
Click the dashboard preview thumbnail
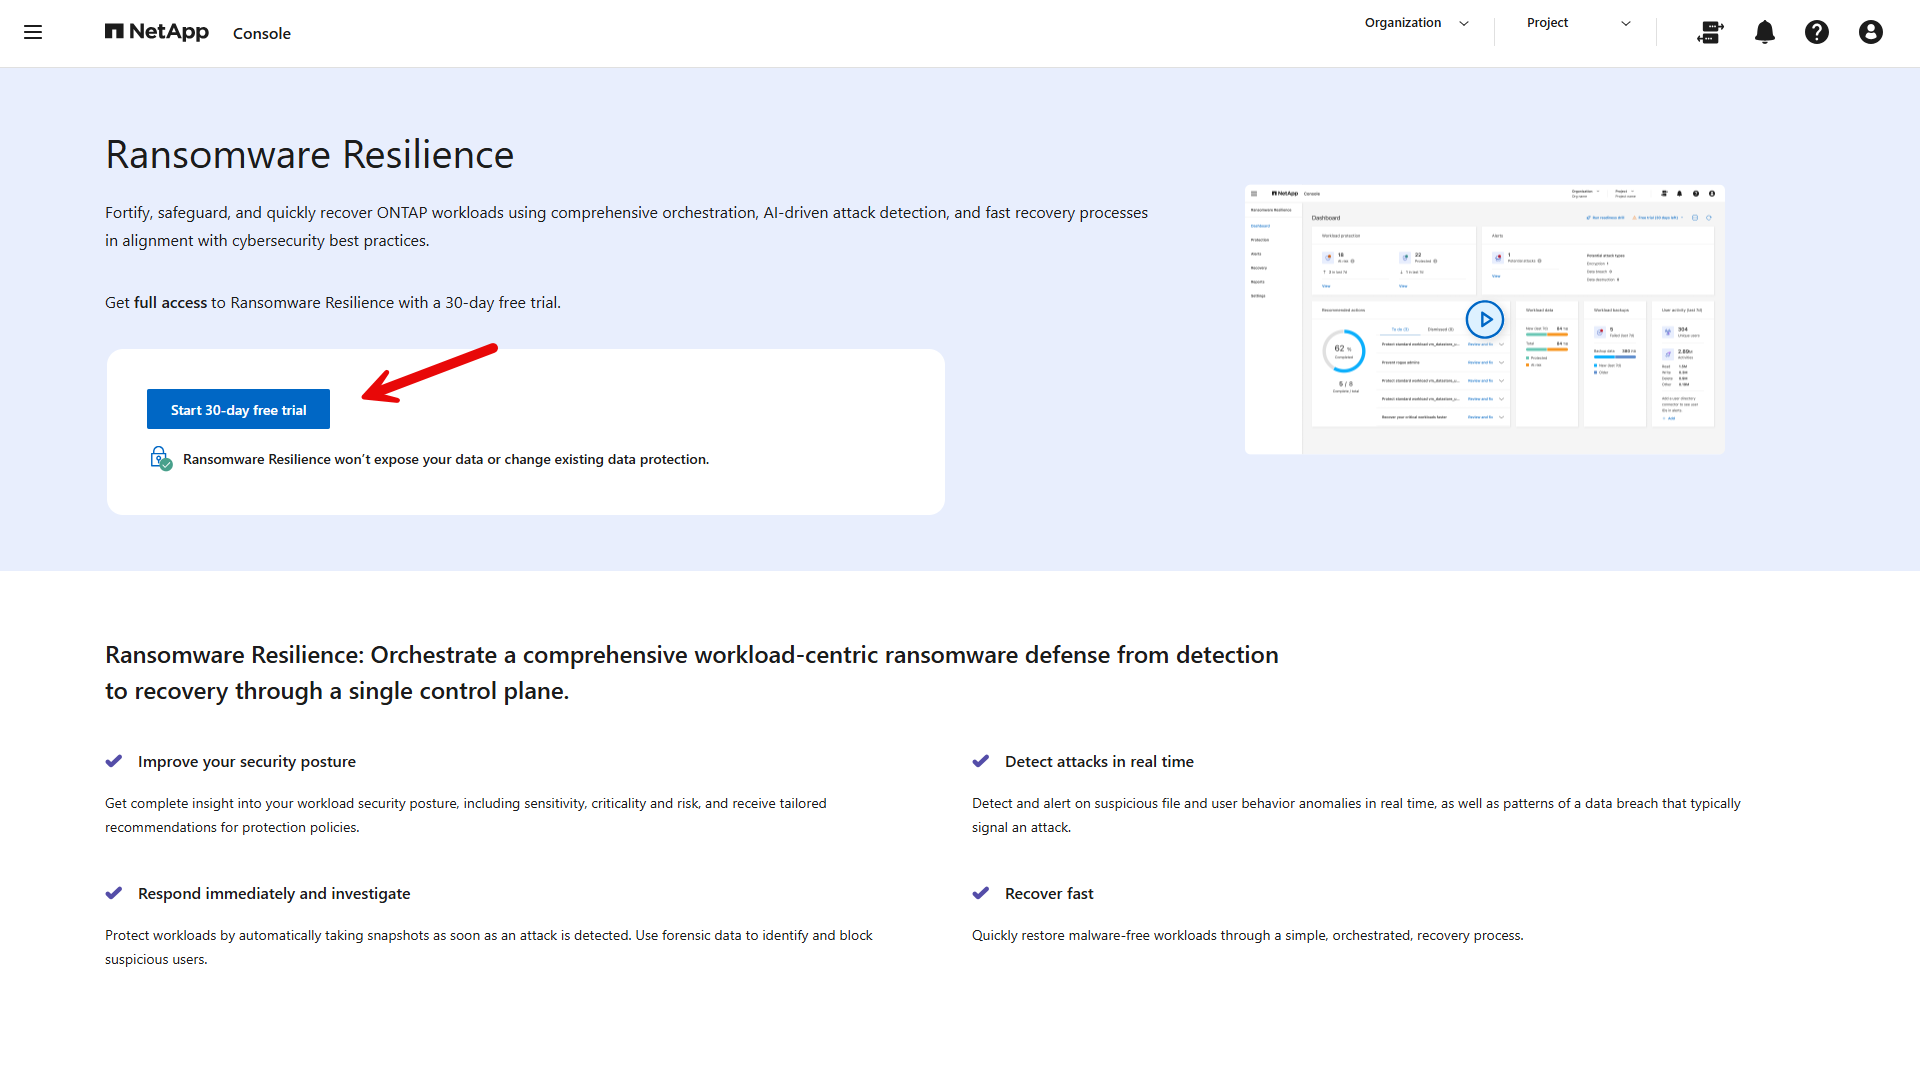(1485, 320)
